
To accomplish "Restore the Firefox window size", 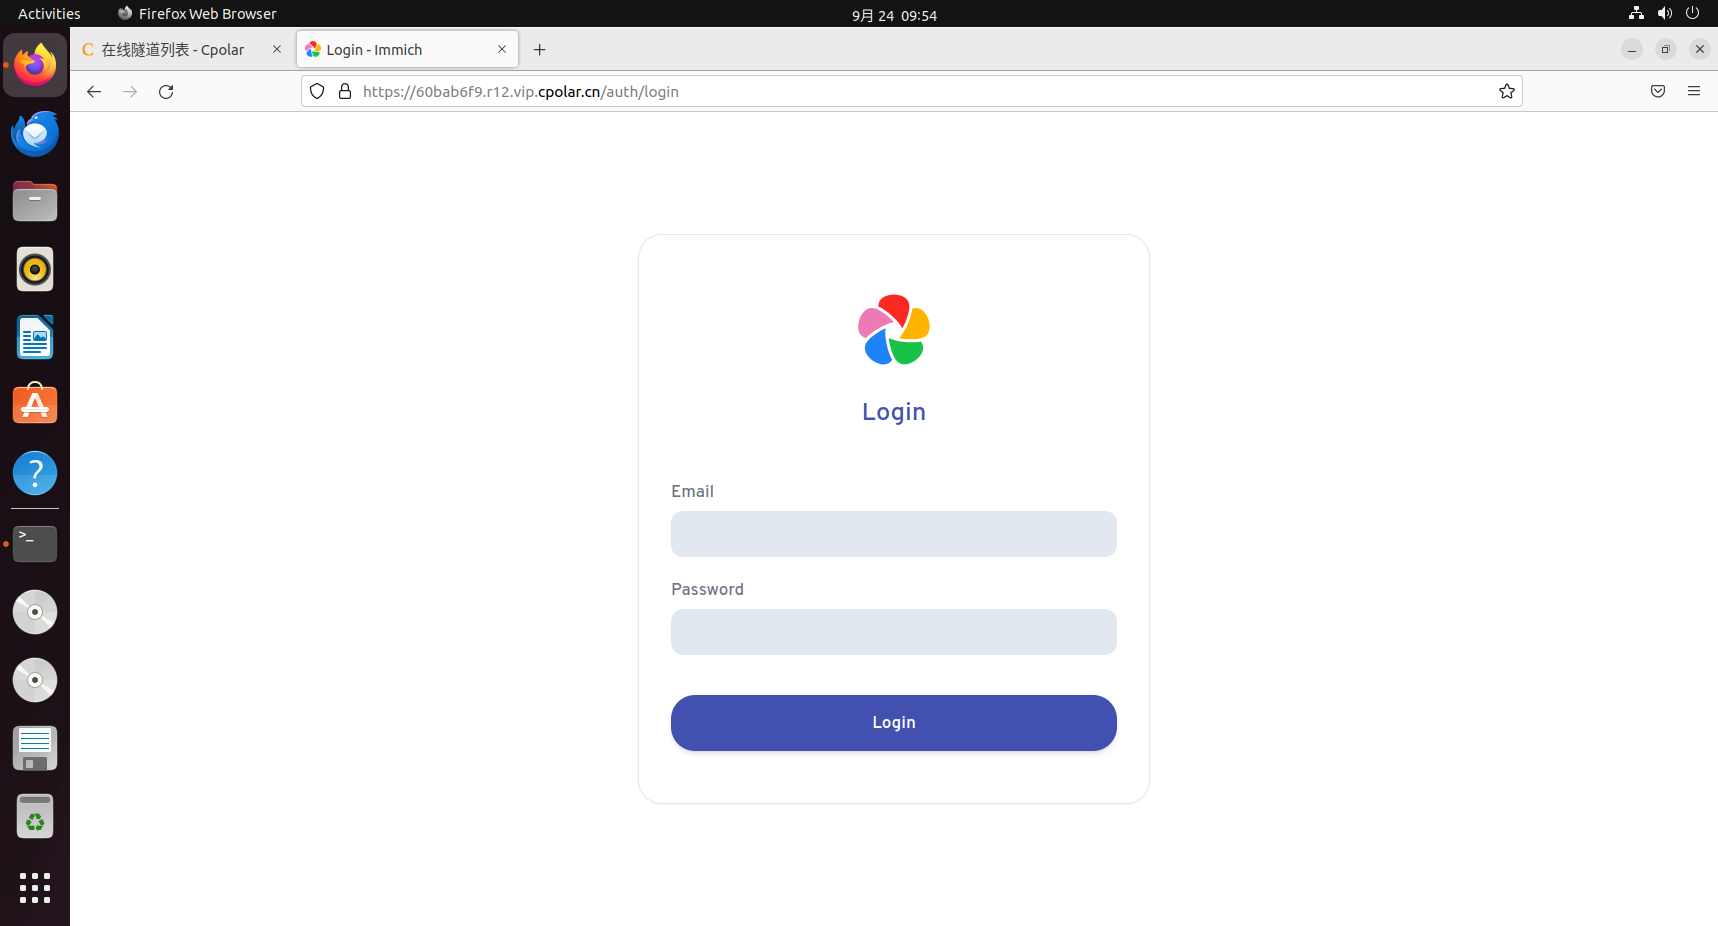I will (1666, 49).
